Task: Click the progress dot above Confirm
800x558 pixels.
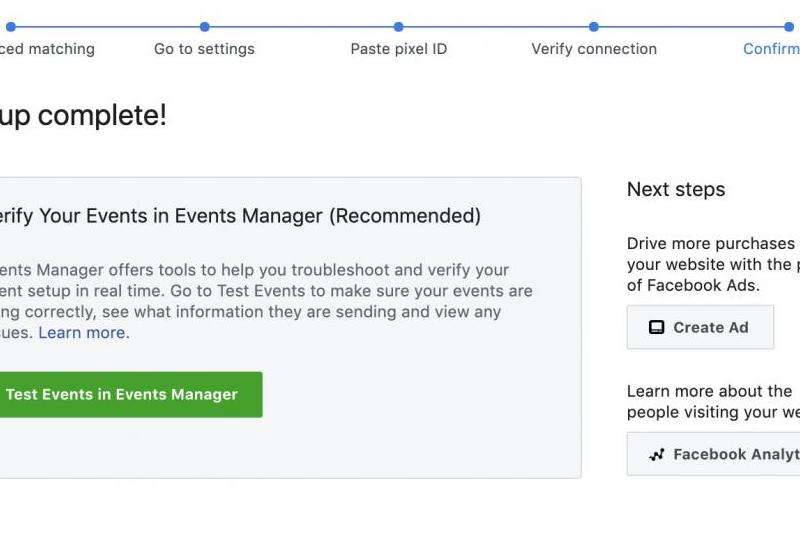Action: click(x=789, y=27)
